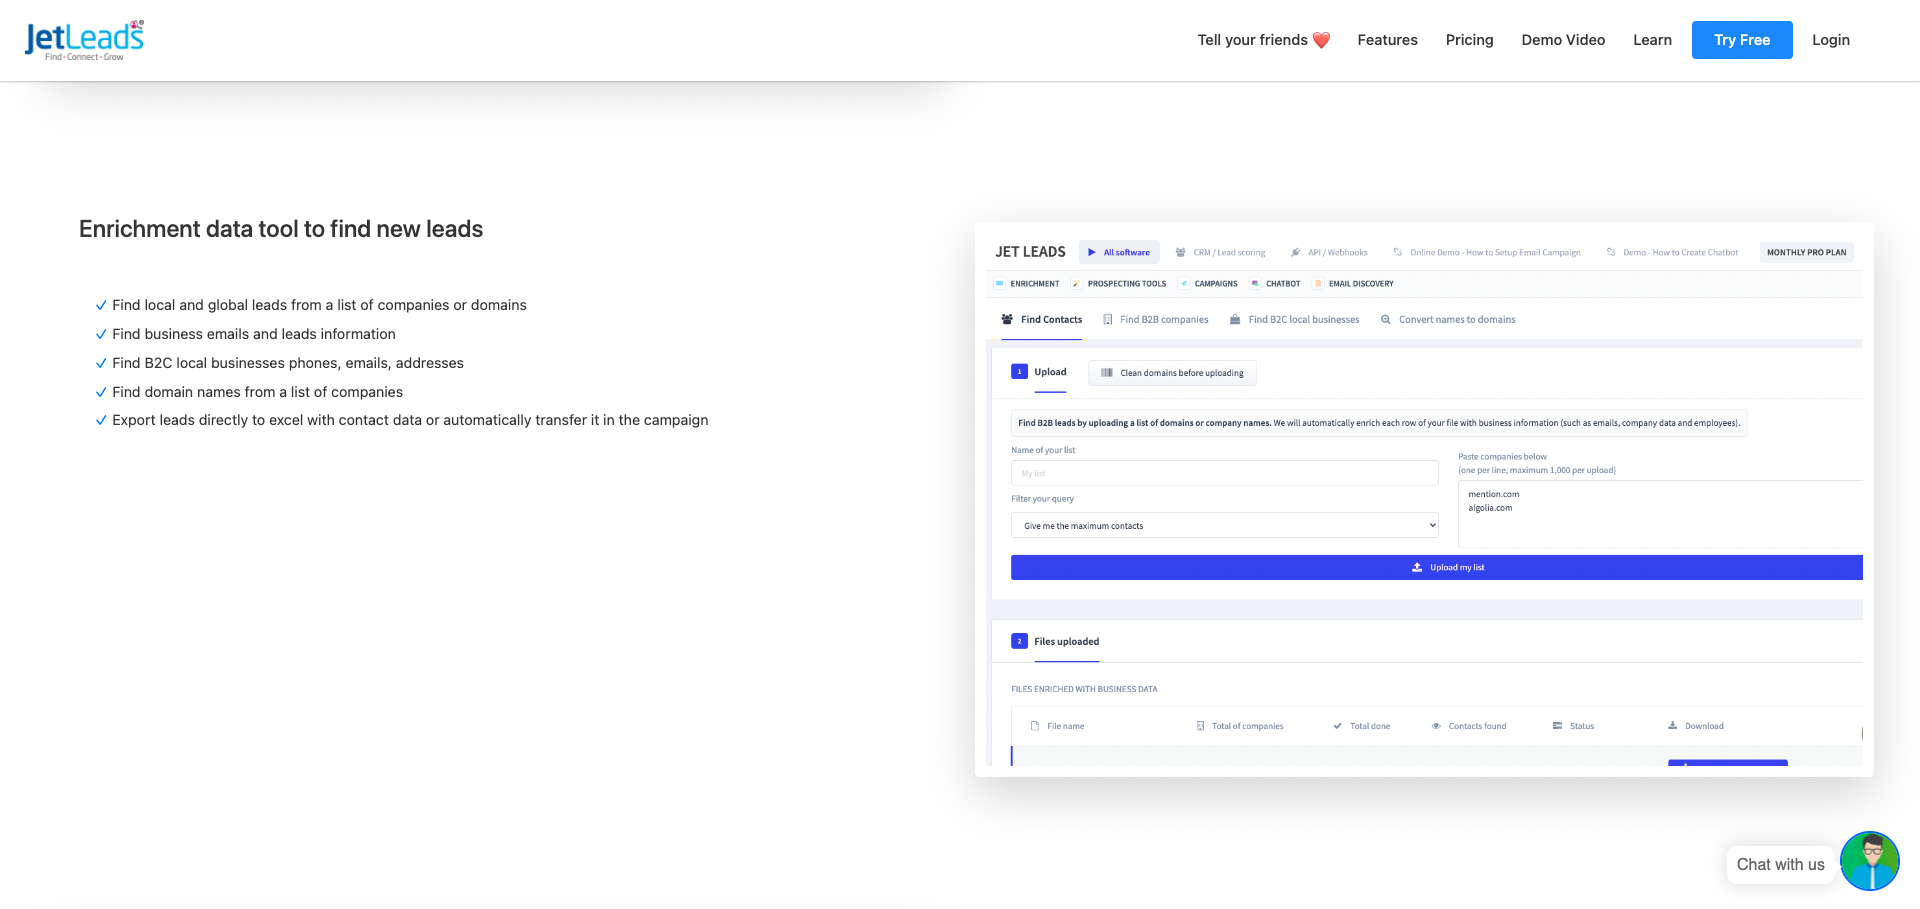Switch to the Find Contacts tab
The width and height of the screenshot is (1920, 909).
coord(1042,320)
